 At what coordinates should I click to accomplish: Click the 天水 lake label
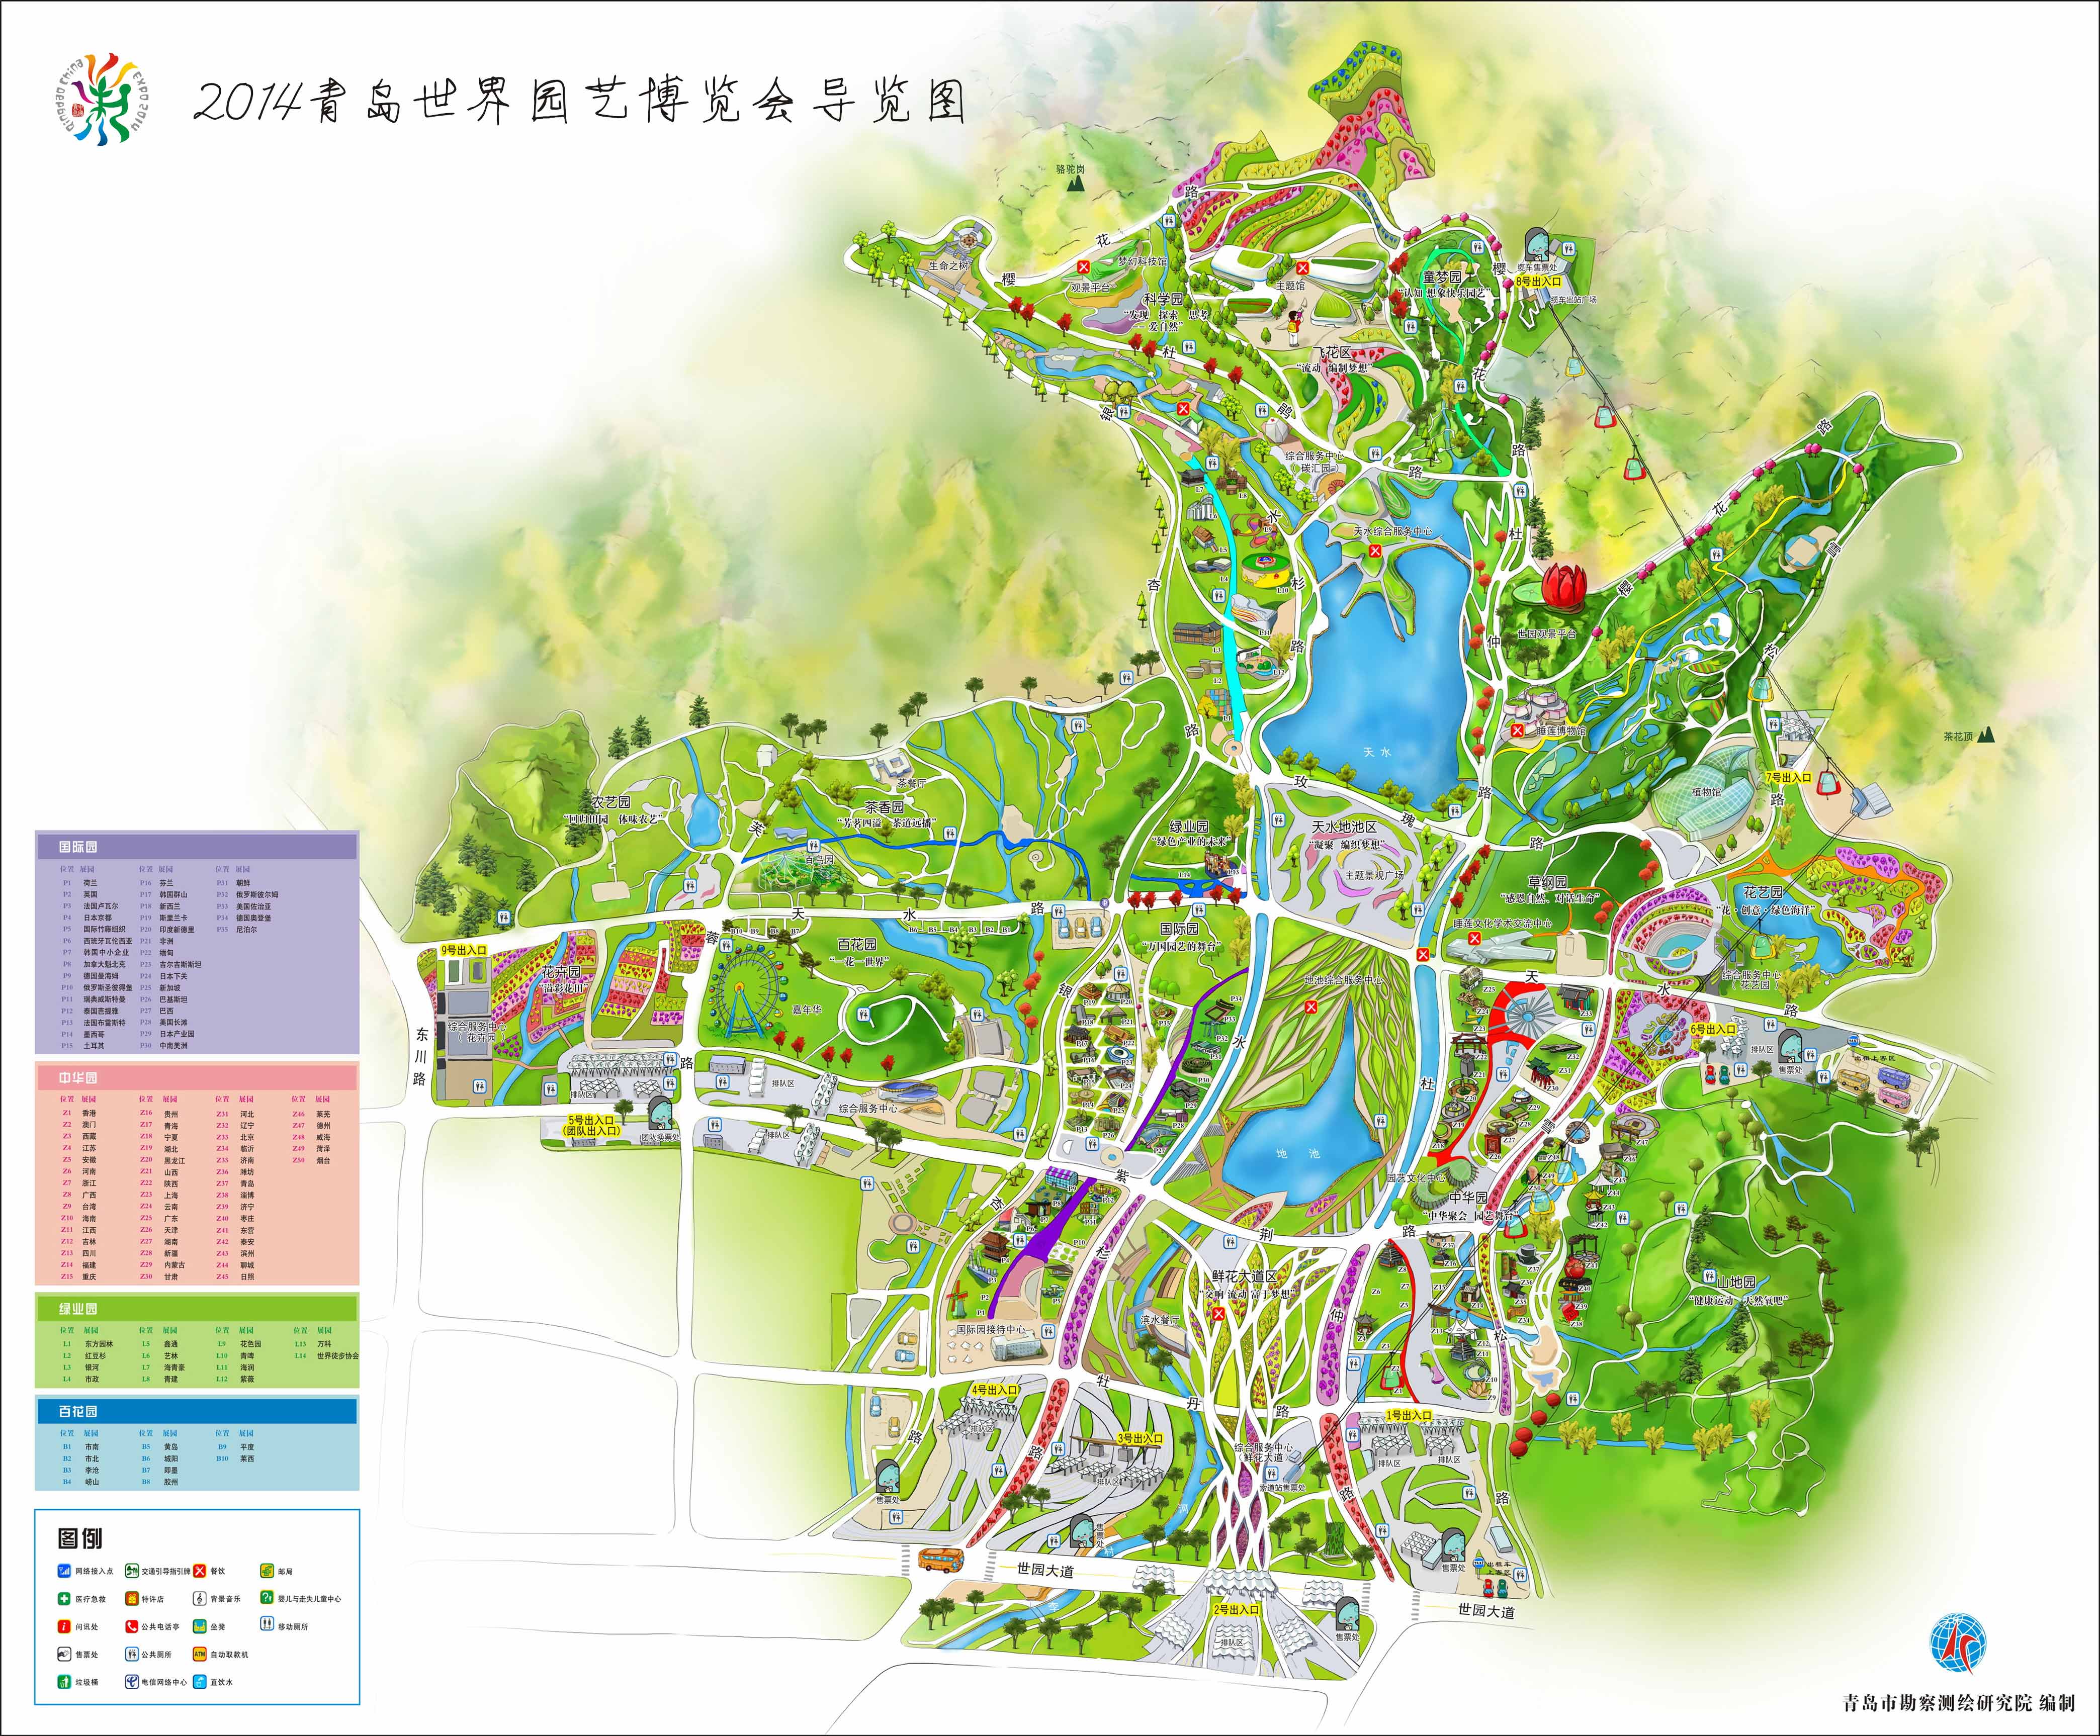(x=1377, y=751)
